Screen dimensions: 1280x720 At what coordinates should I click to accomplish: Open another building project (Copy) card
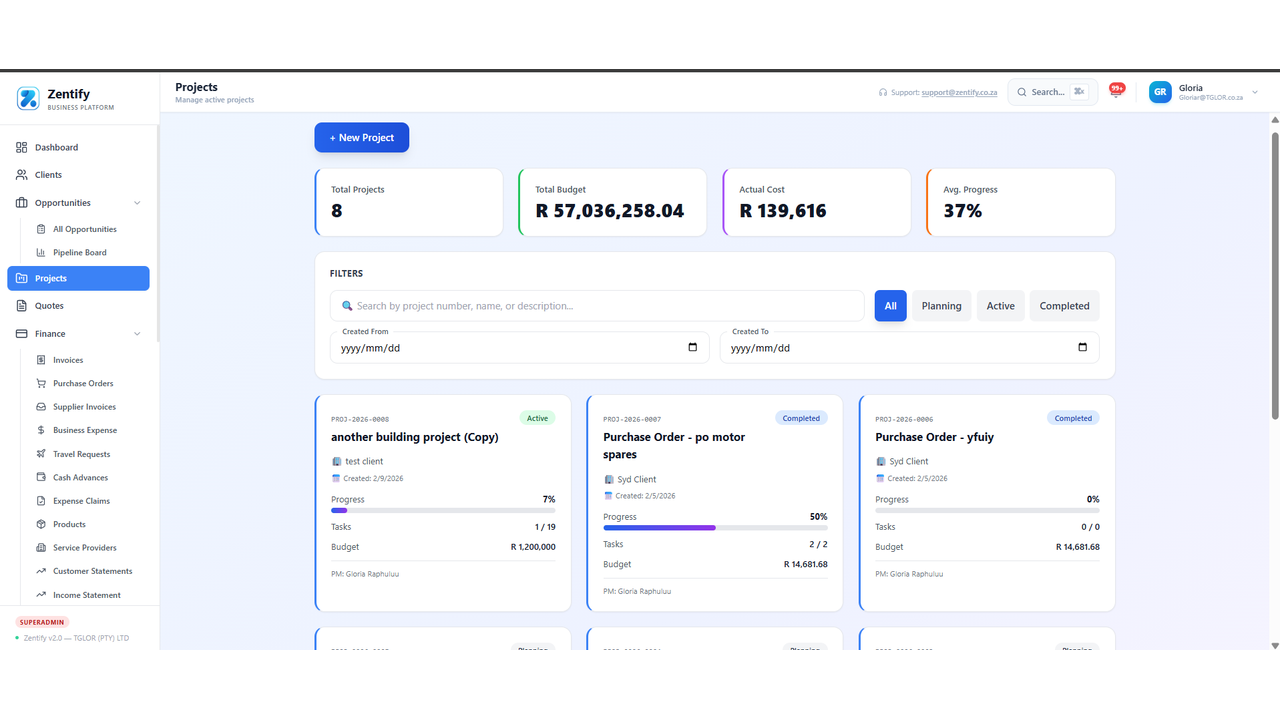443,503
